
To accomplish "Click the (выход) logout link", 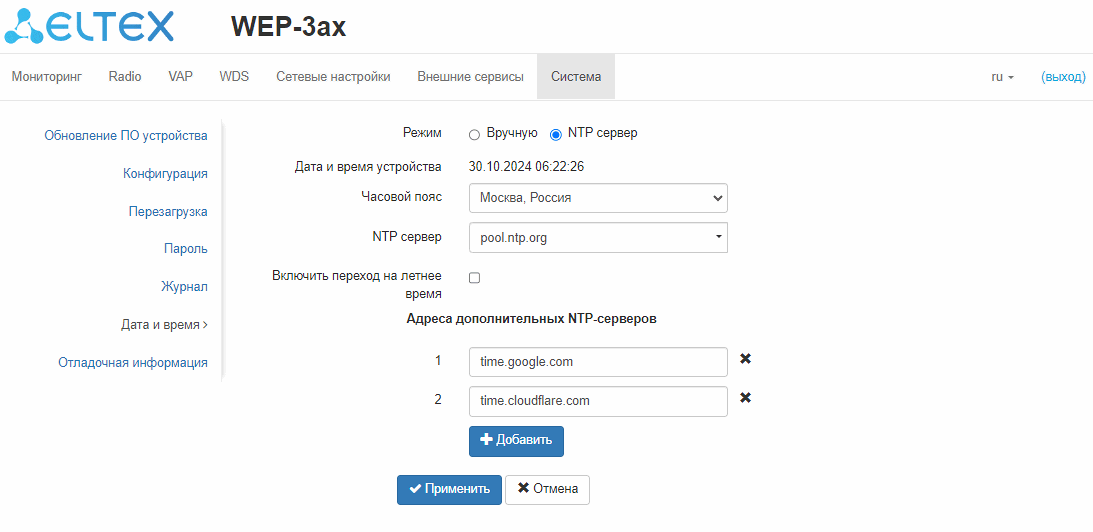I will 1063,77.
